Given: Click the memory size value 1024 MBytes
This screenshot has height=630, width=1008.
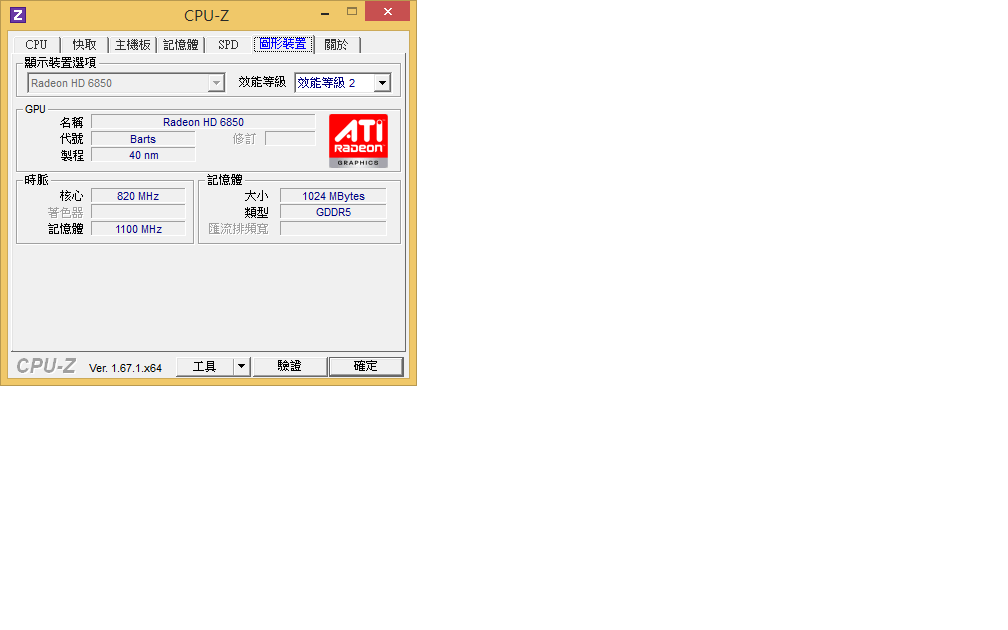Looking at the screenshot, I should (x=333, y=196).
